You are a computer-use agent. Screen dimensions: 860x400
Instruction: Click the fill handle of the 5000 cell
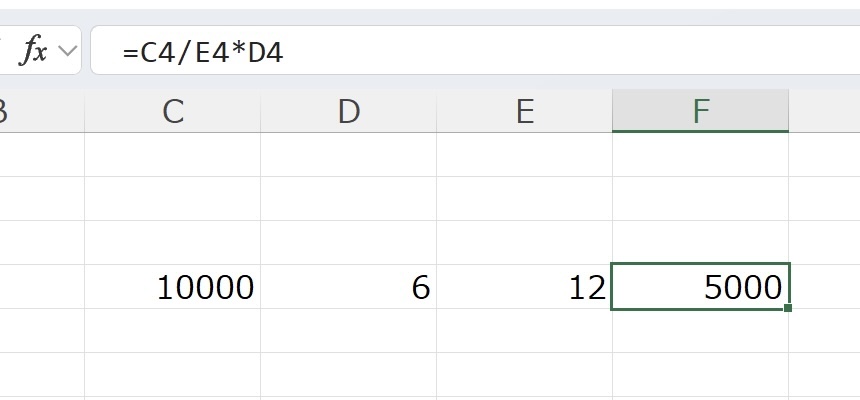[789, 308]
